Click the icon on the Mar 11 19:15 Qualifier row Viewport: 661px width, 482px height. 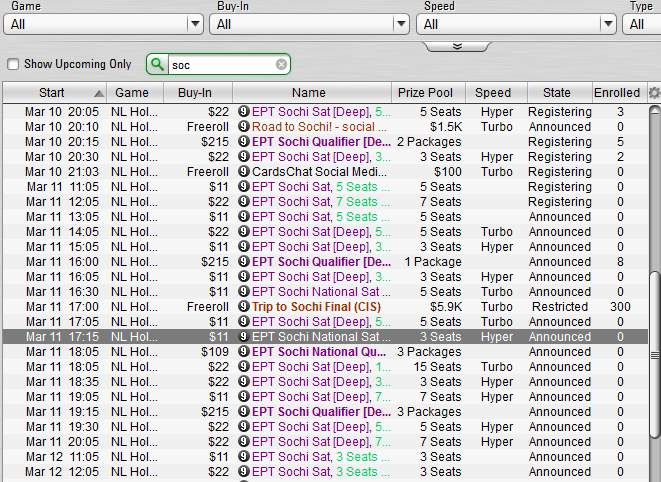coord(244,412)
